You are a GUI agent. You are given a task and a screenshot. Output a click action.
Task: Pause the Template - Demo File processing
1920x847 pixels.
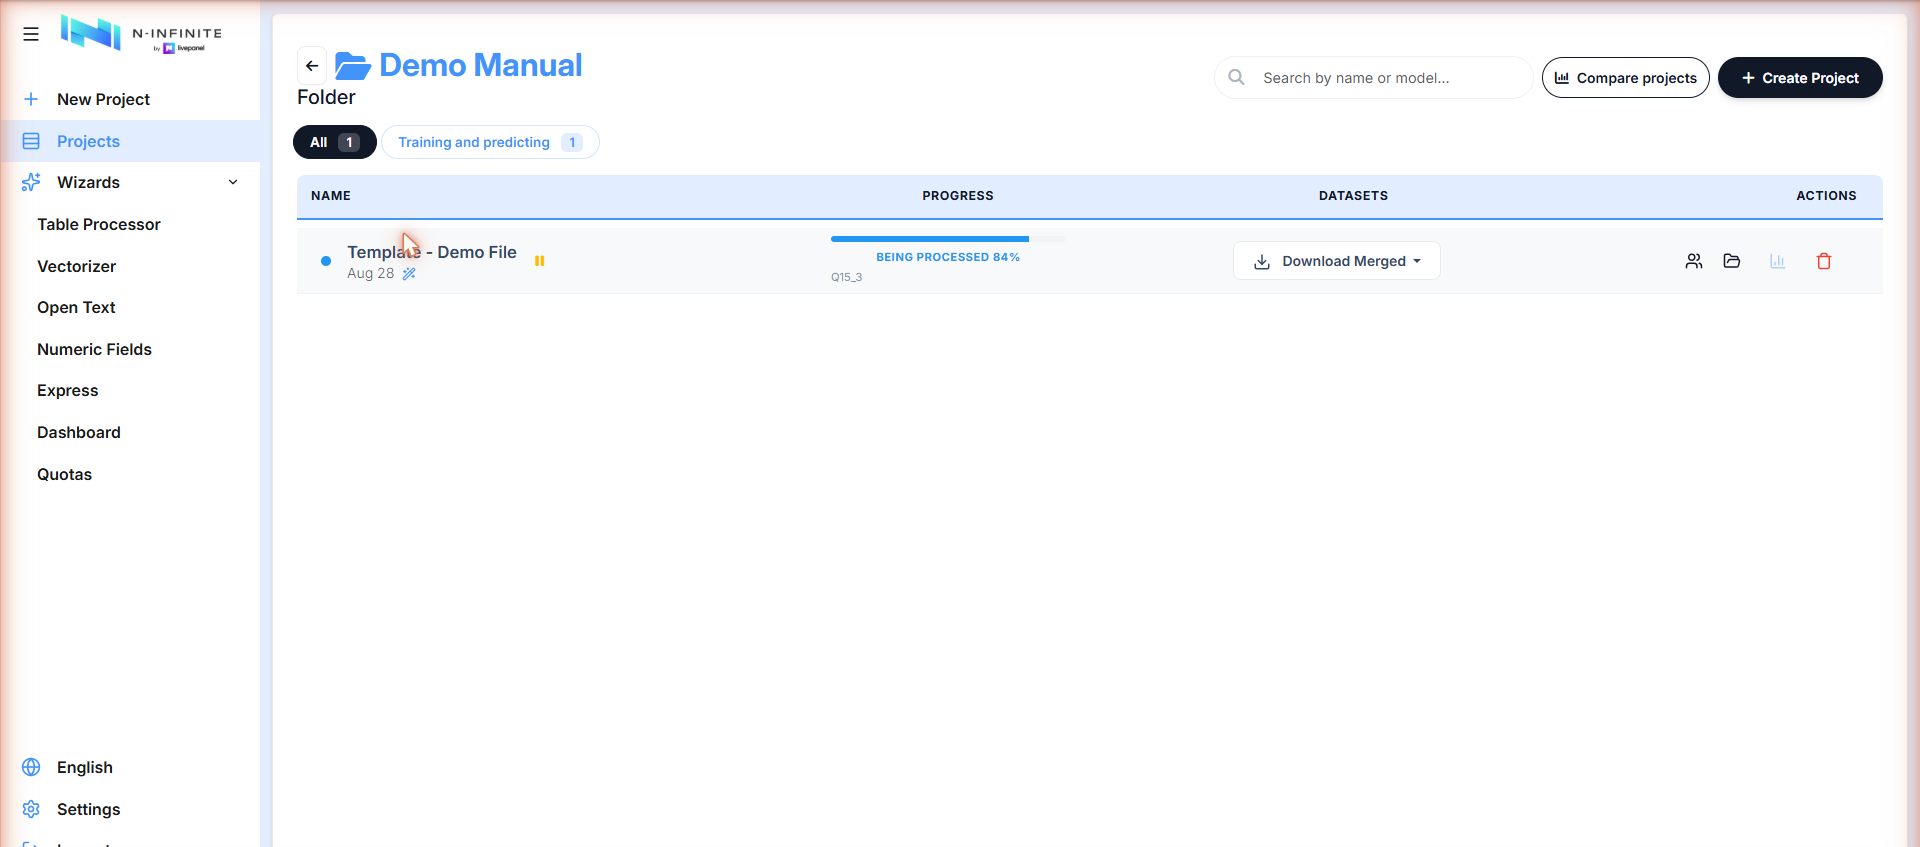(x=539, y=261)
